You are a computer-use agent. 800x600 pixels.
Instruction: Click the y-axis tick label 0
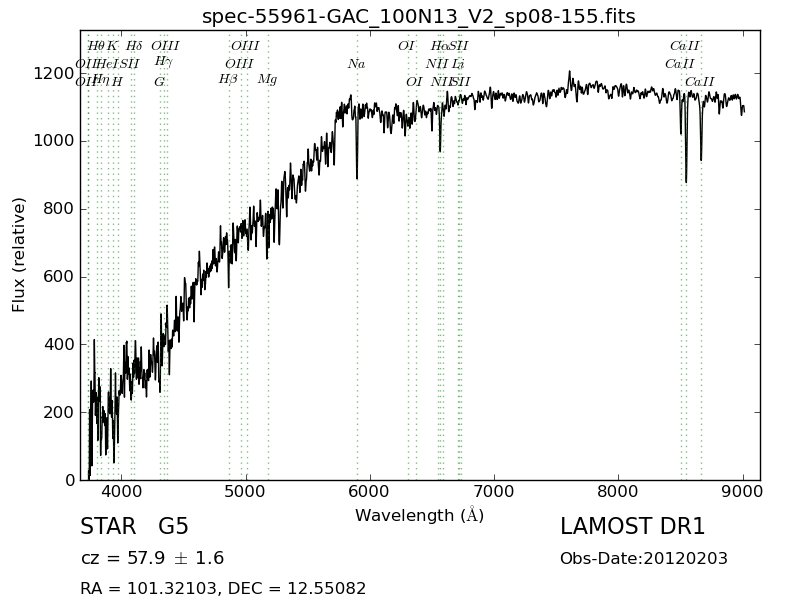coord(70,480)
